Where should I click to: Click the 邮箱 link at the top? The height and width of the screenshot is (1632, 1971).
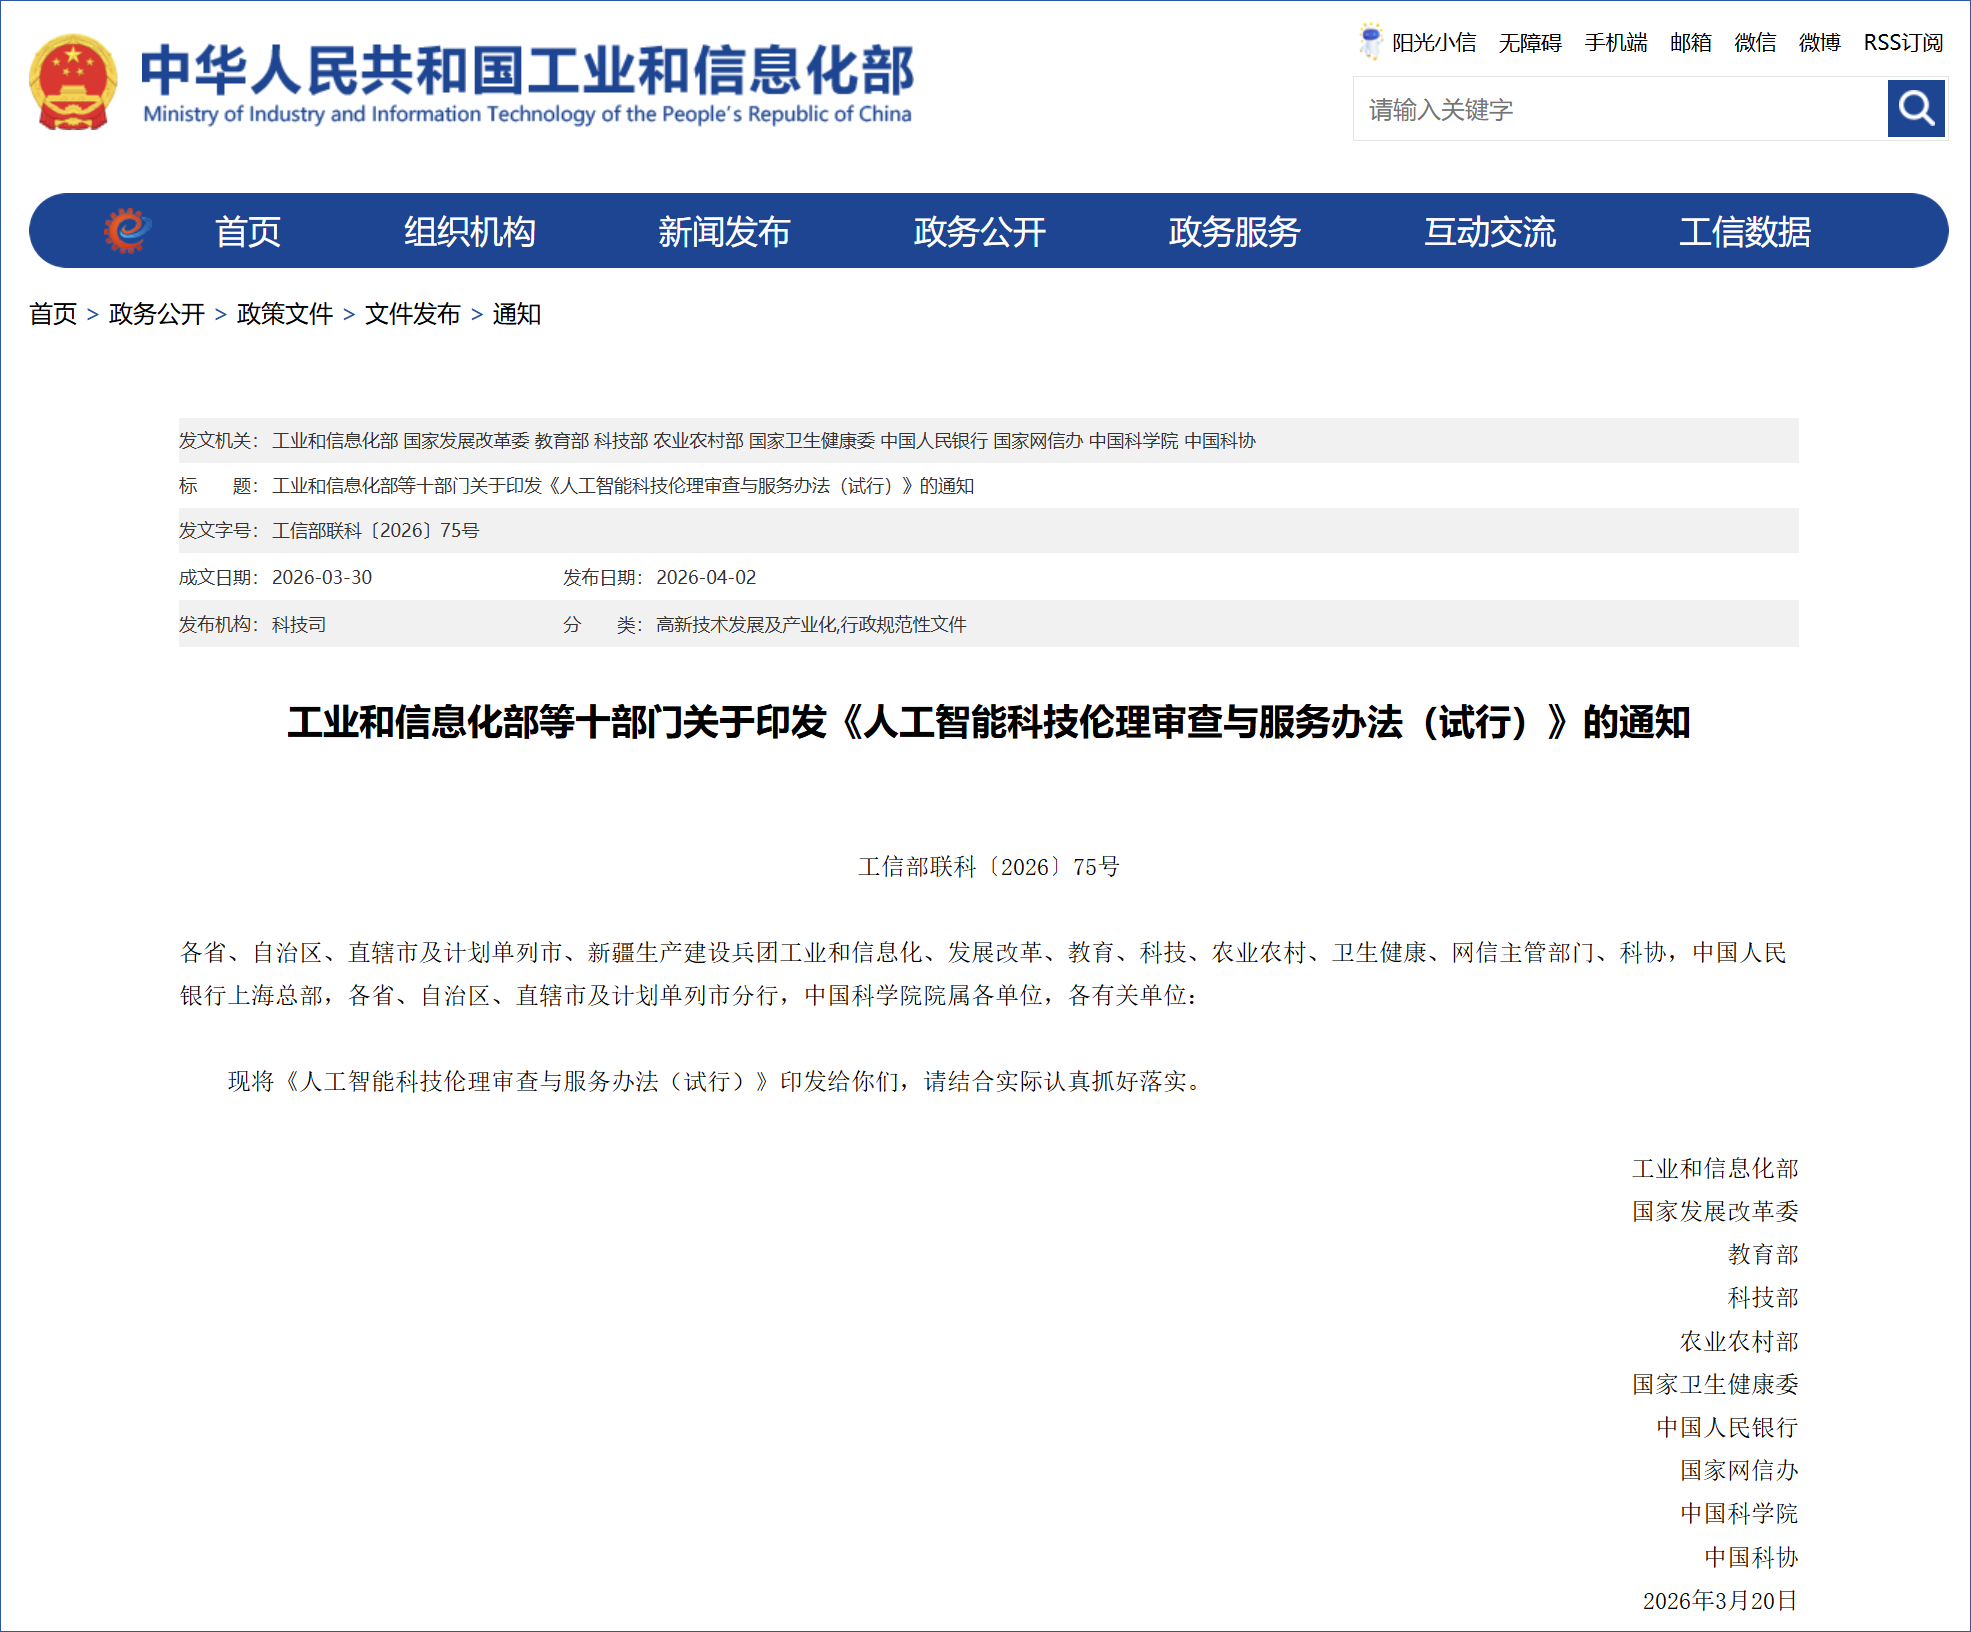[1690, 43]
